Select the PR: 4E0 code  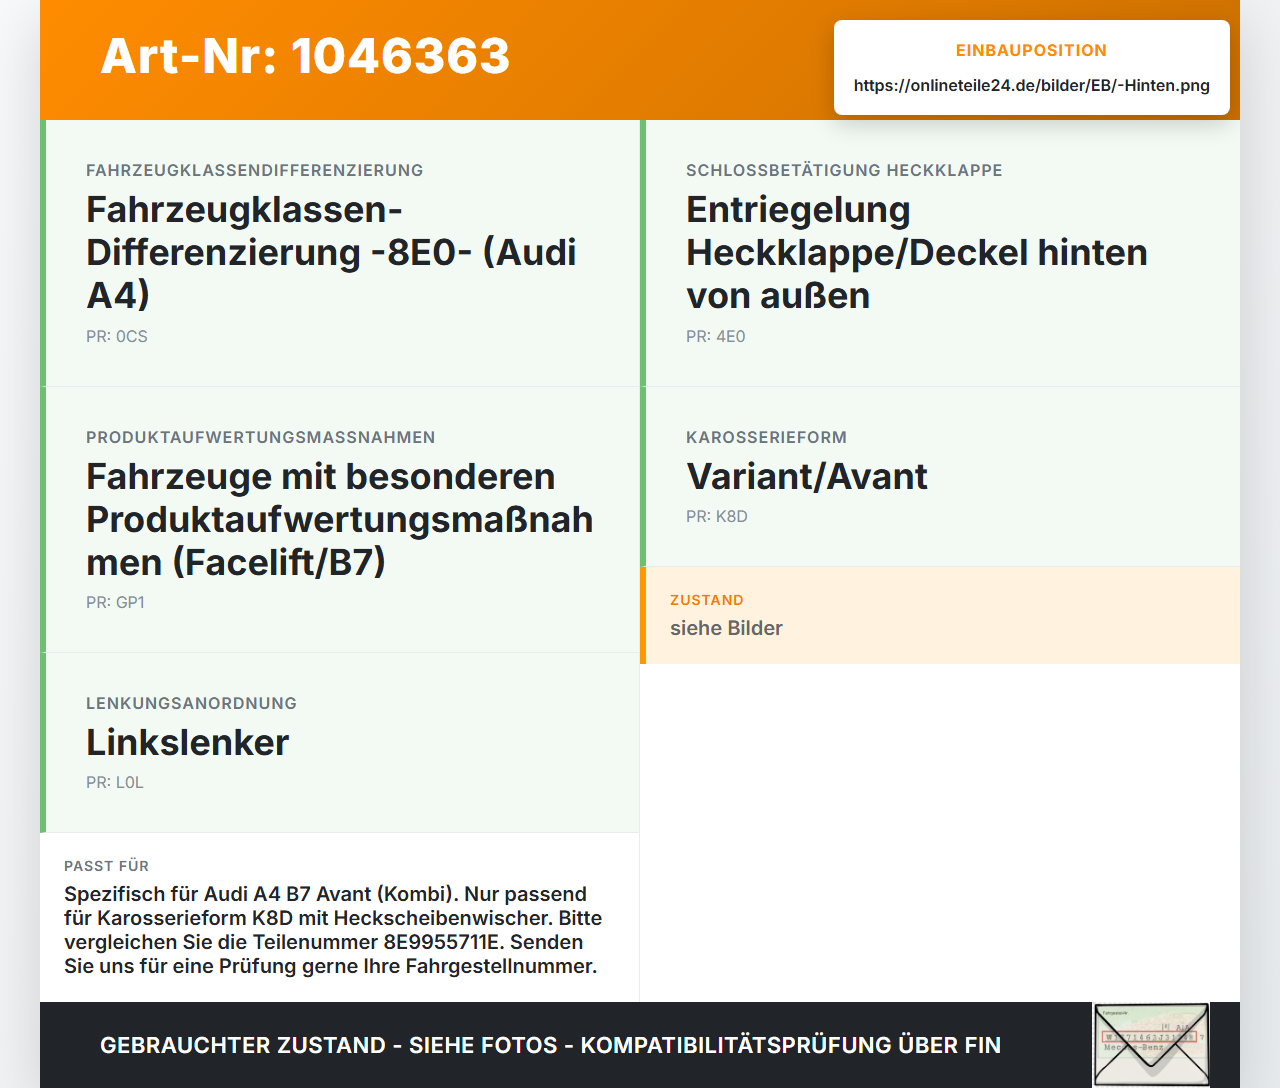716,337
